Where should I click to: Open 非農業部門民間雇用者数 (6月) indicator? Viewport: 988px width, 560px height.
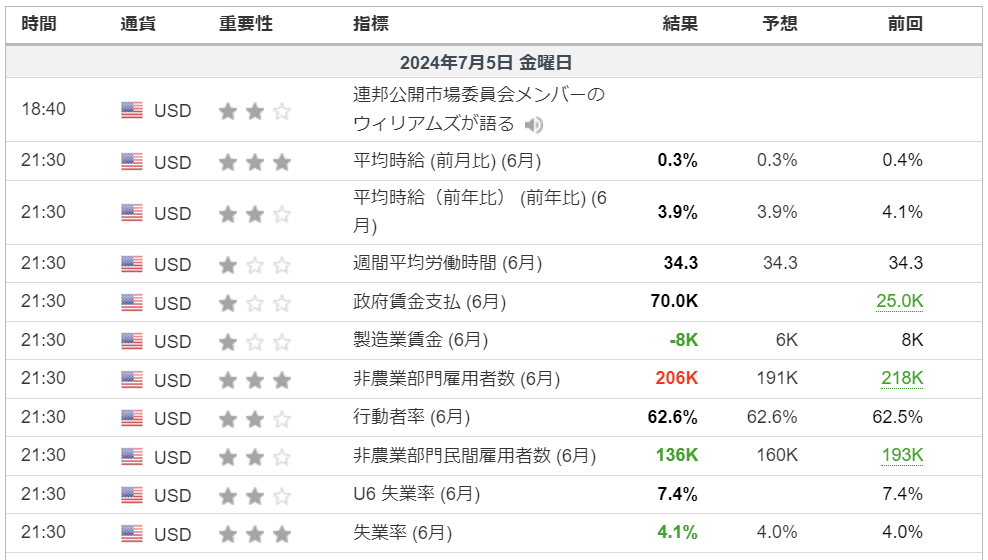point(474,455)
